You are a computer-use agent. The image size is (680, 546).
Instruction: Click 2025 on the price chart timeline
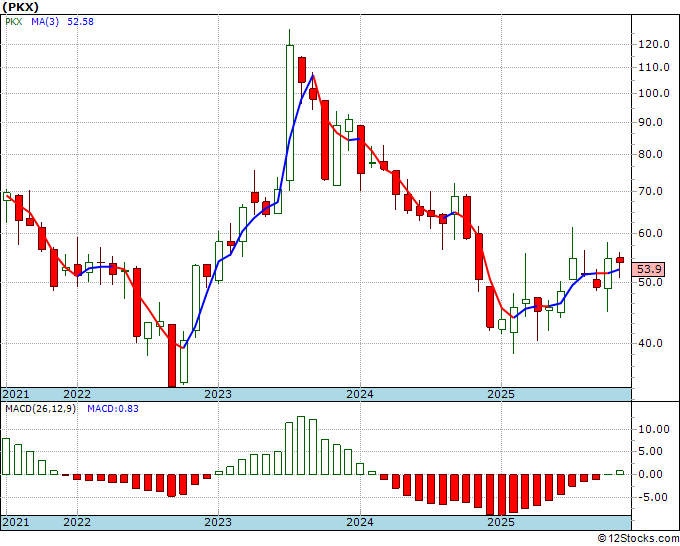(x=501, y=394)
